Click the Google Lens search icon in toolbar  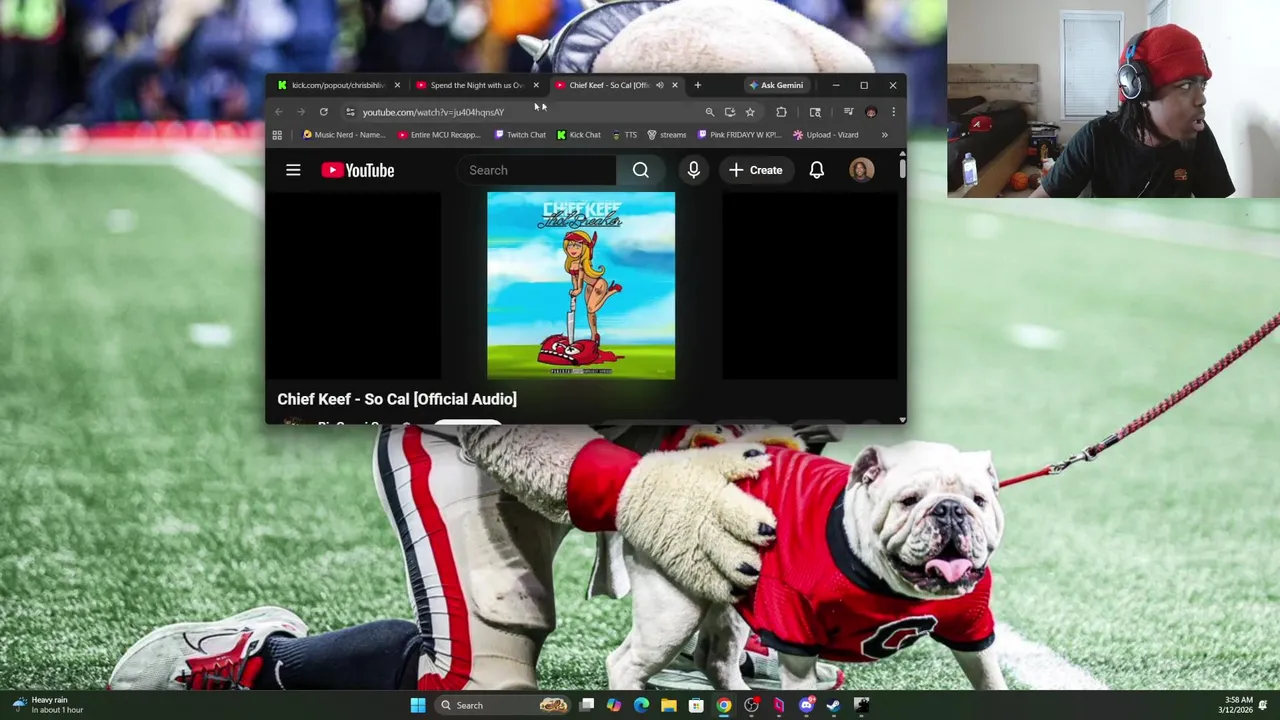815,112
